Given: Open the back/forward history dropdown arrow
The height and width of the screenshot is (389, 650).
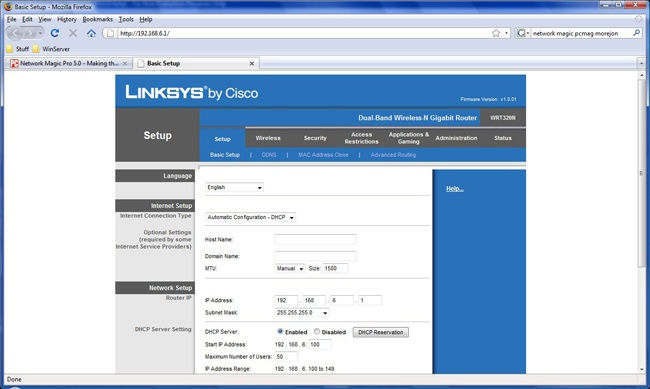Looking at the screenshot, I should pyautogui.click(x=40, y=33).
